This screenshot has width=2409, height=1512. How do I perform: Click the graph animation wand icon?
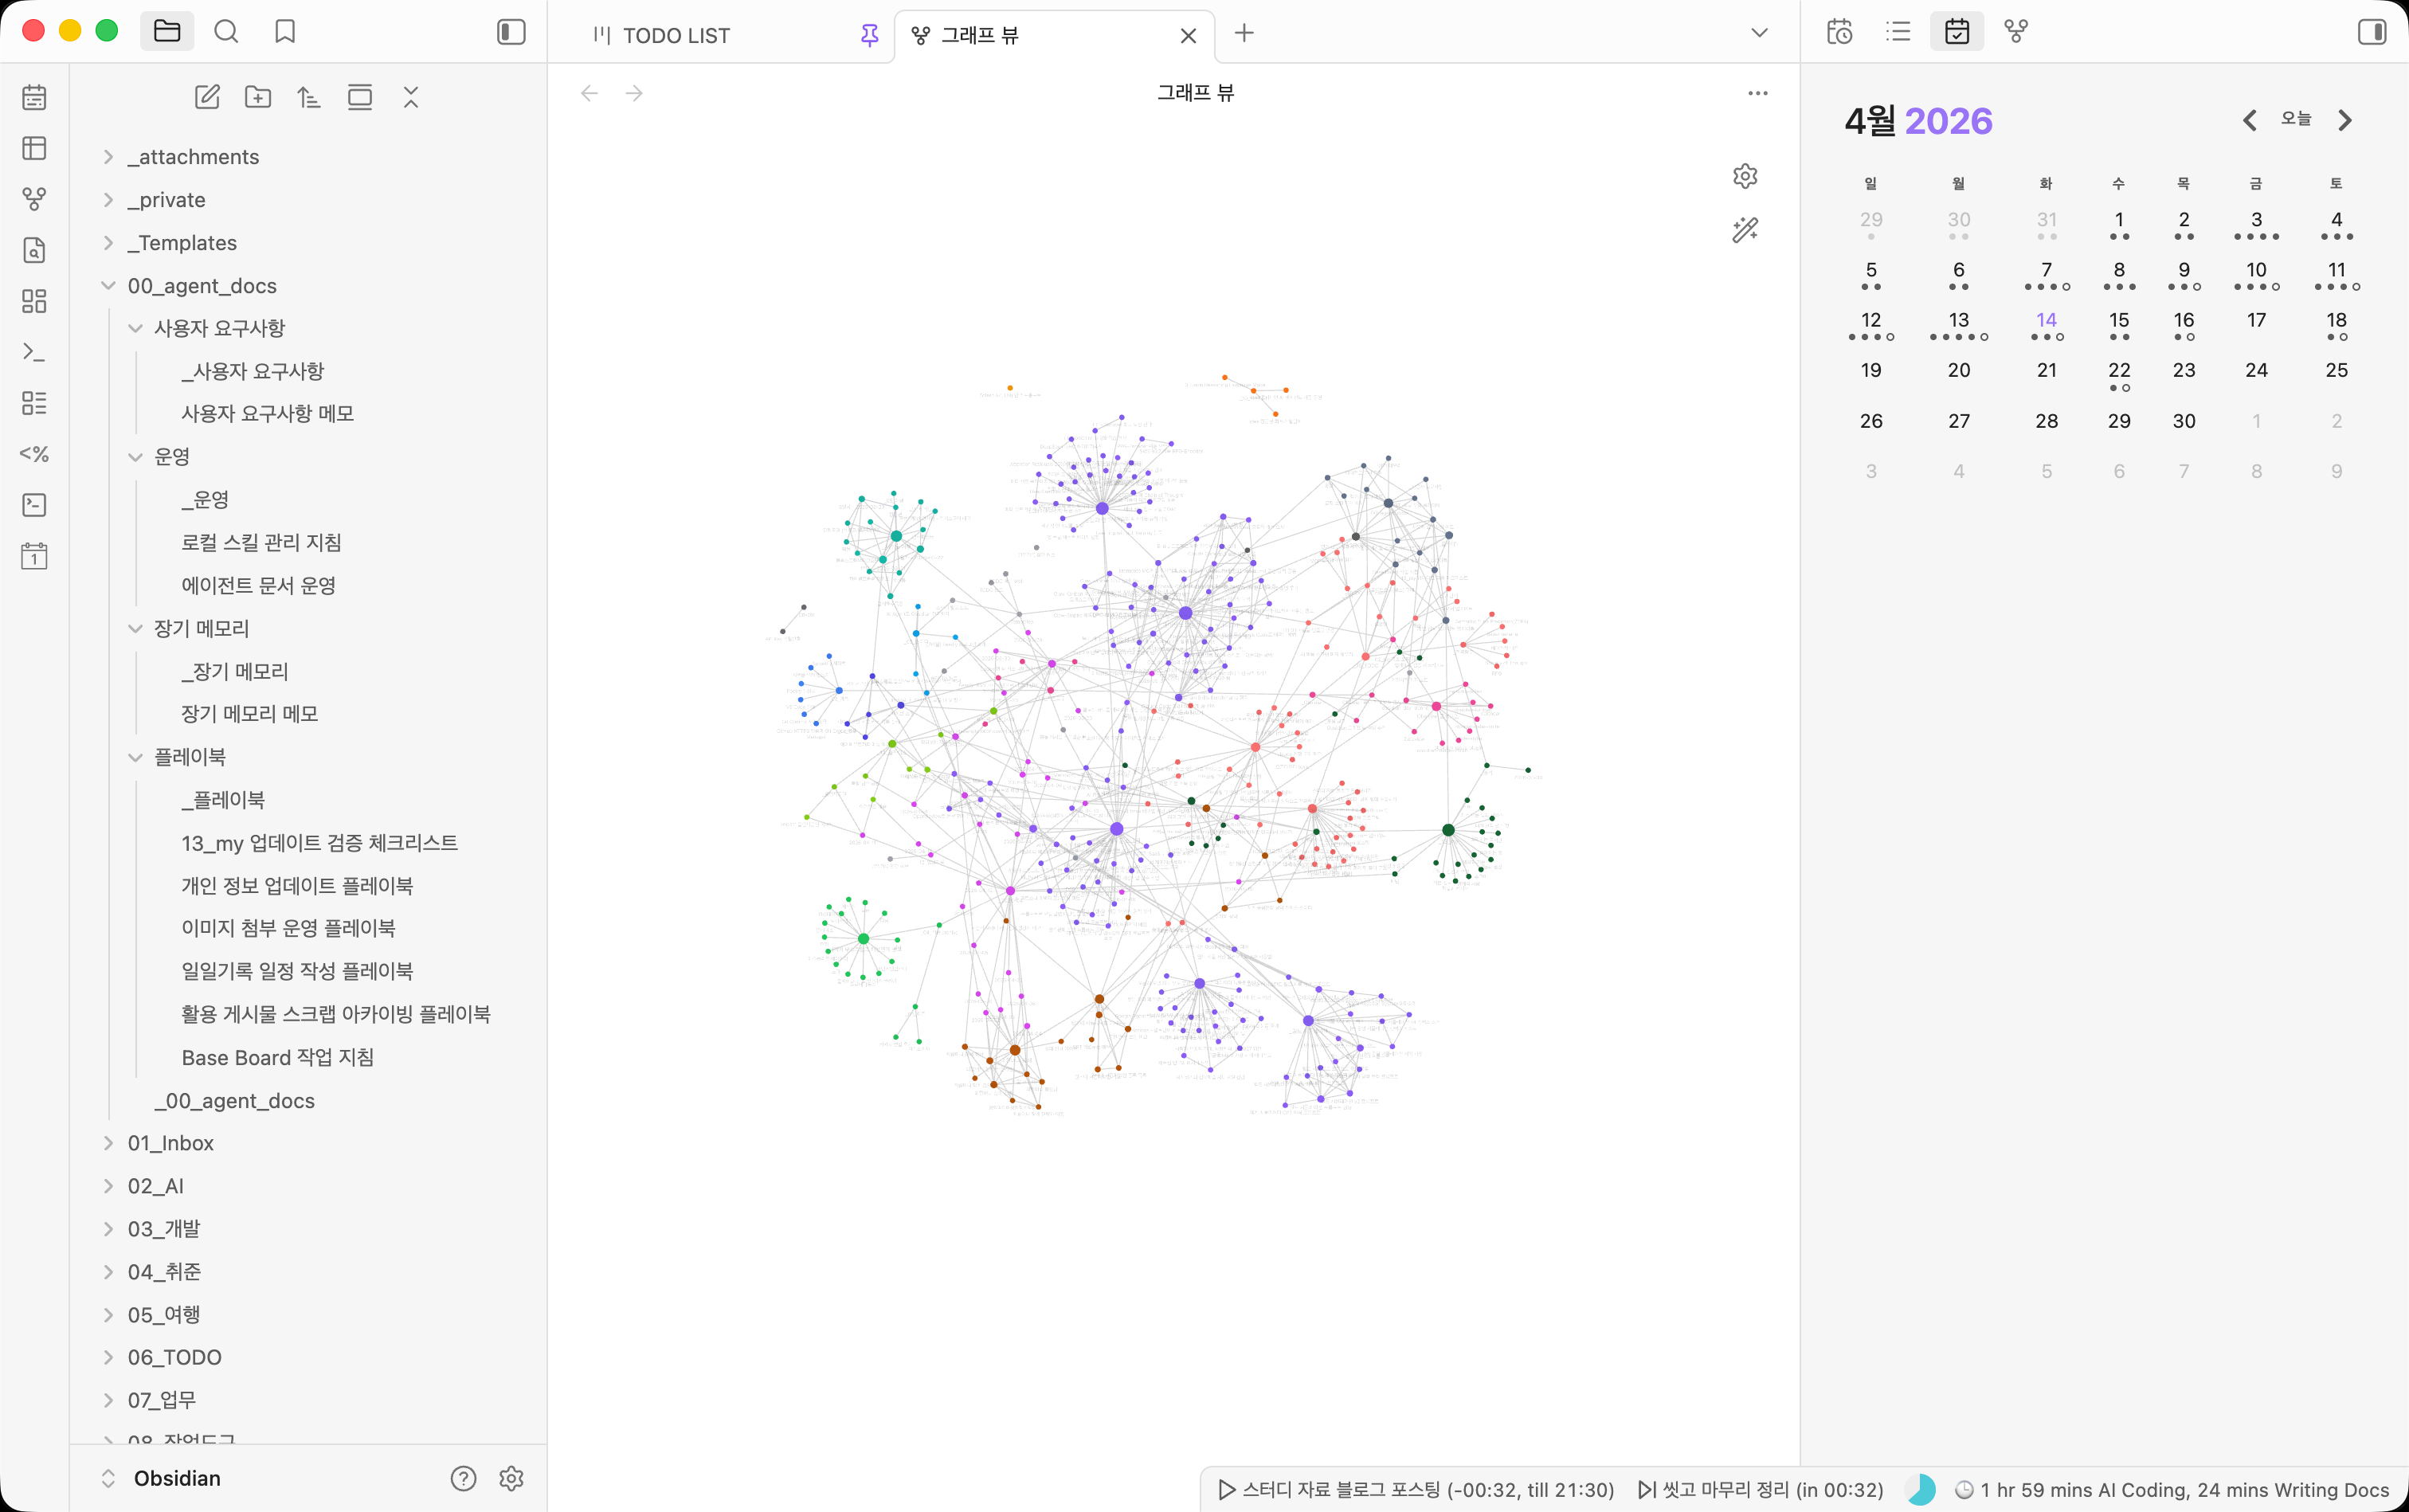[x=1744, y=230]
